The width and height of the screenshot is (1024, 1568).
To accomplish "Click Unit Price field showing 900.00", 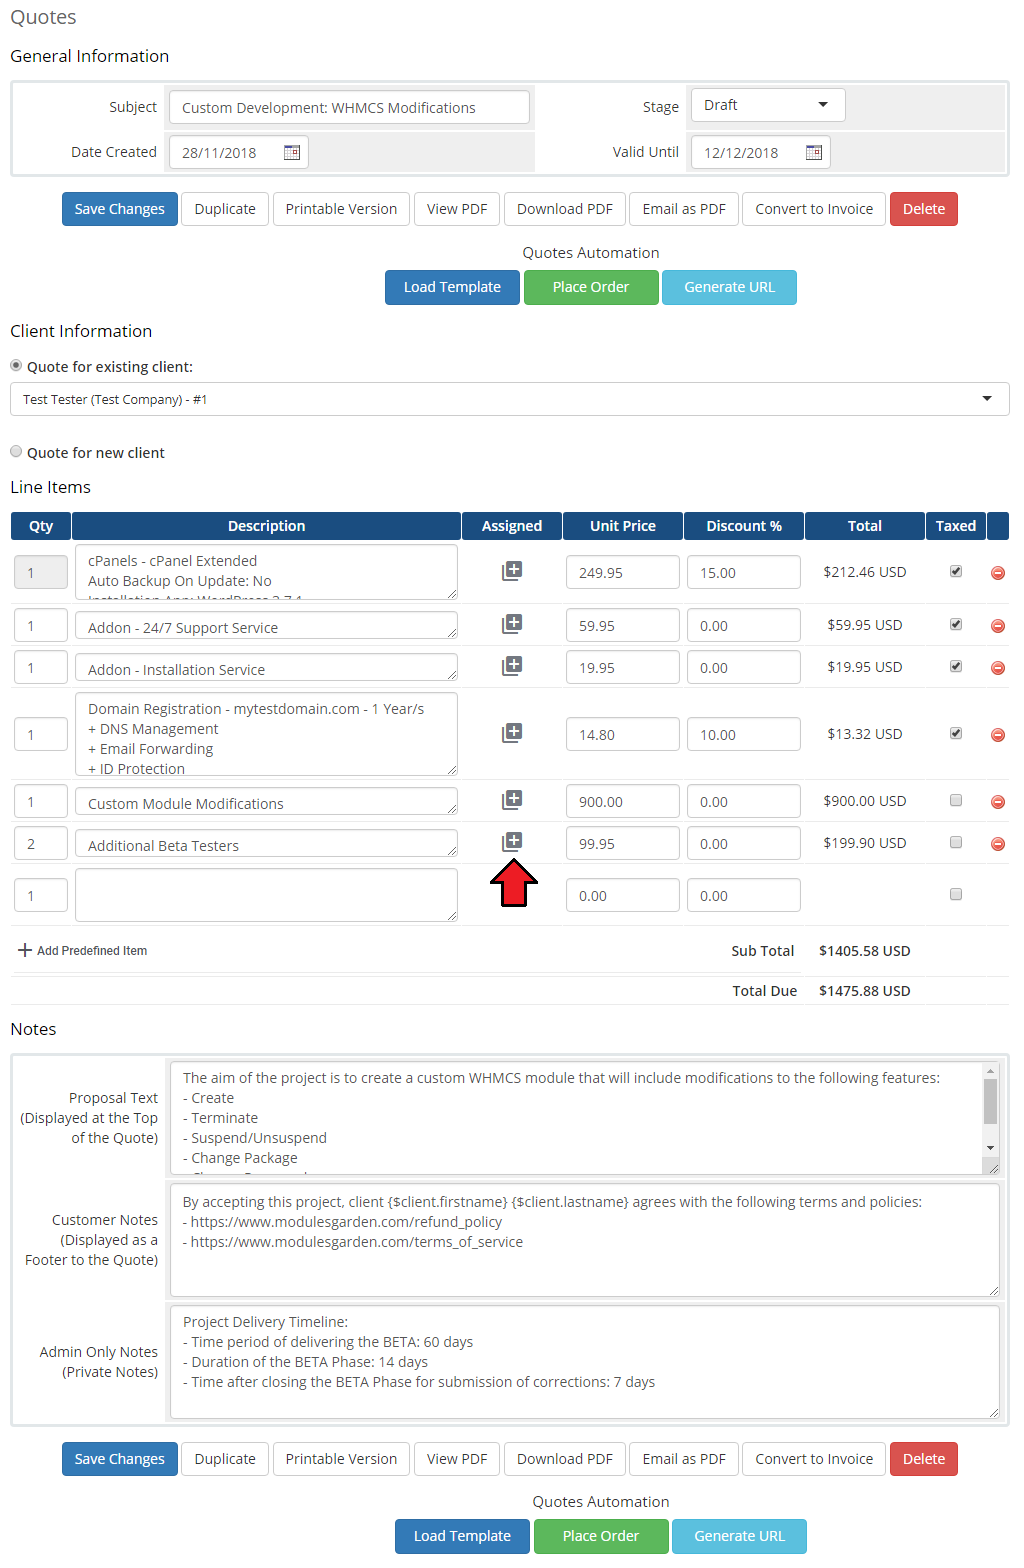I will (x=622, y=801).
